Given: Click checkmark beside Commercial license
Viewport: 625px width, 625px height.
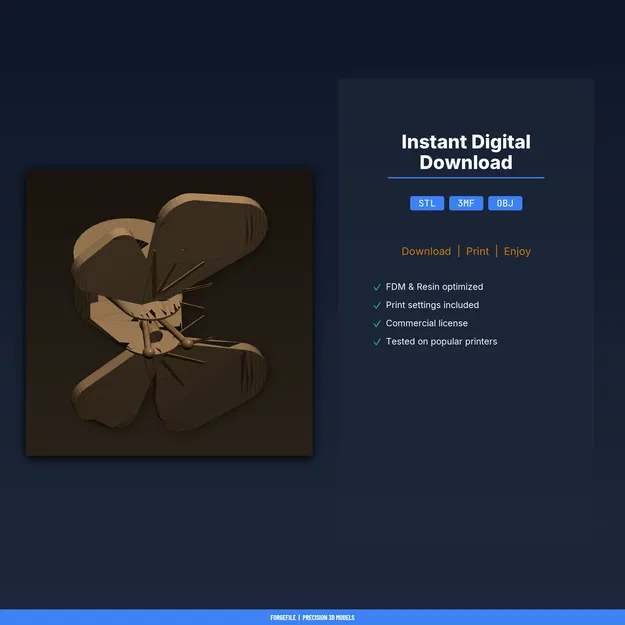Looking at the screenshot, I should [377, 324].
